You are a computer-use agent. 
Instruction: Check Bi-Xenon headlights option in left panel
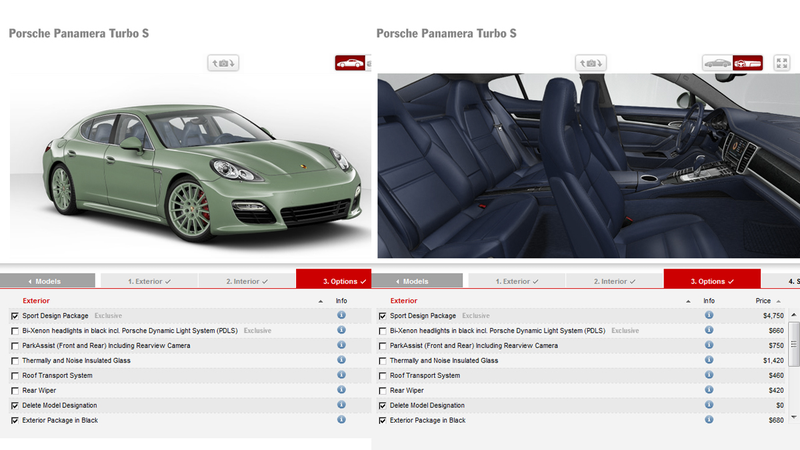click(15, 331)
